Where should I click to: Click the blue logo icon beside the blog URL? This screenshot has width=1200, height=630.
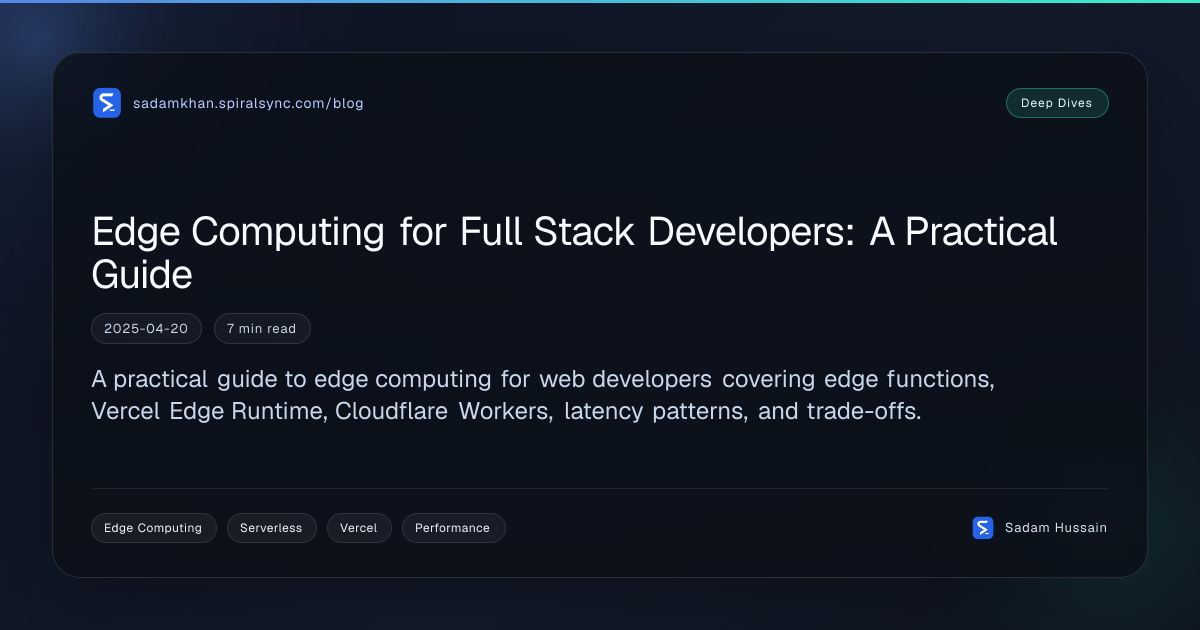107,103
